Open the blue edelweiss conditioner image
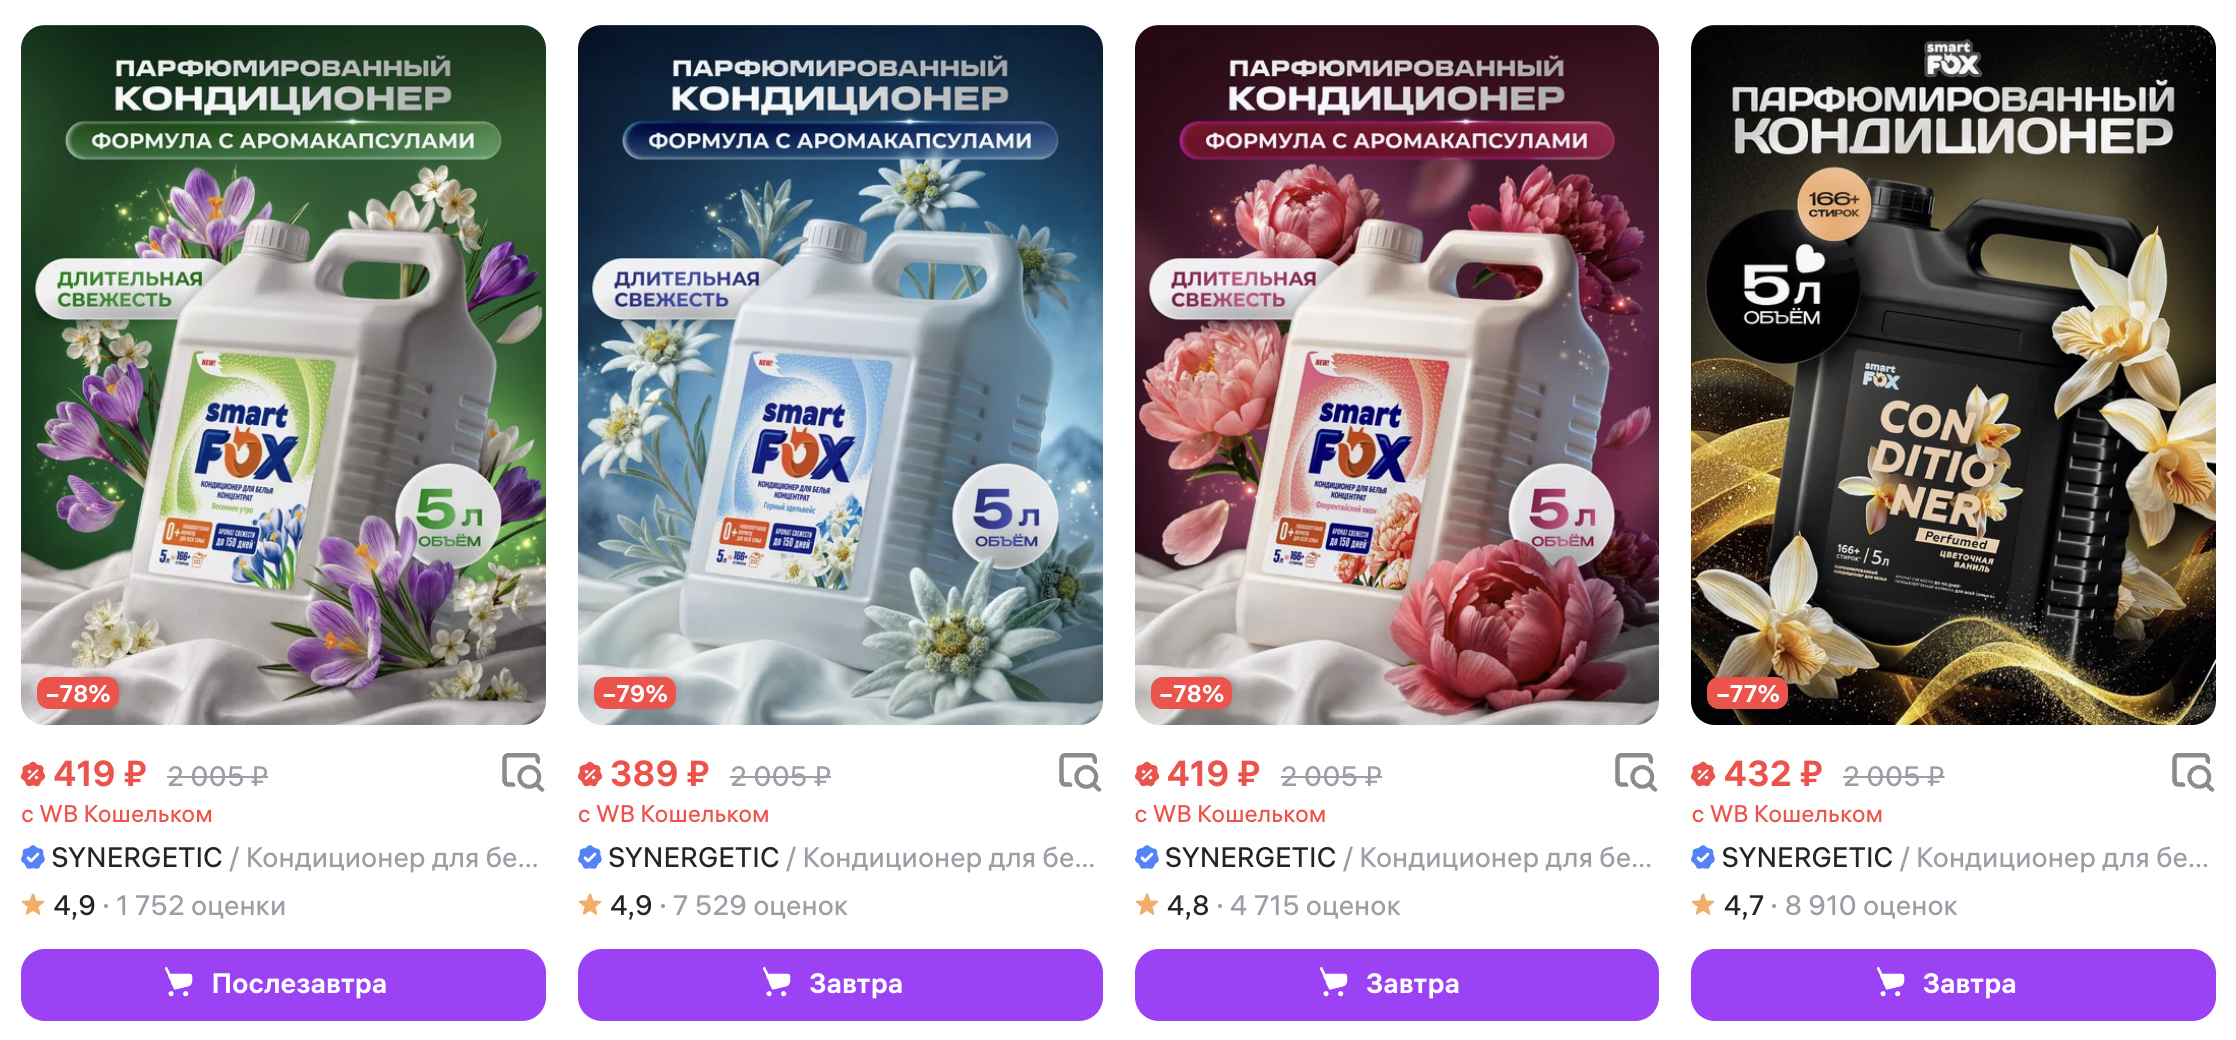Viewport: 2236px width, 1040px height. point(840,375)
